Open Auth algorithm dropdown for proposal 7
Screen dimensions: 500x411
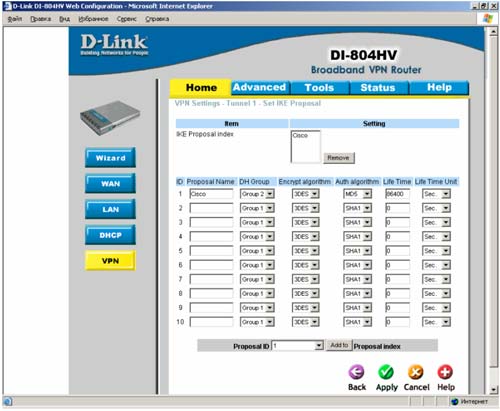click(x=357, y=279)
